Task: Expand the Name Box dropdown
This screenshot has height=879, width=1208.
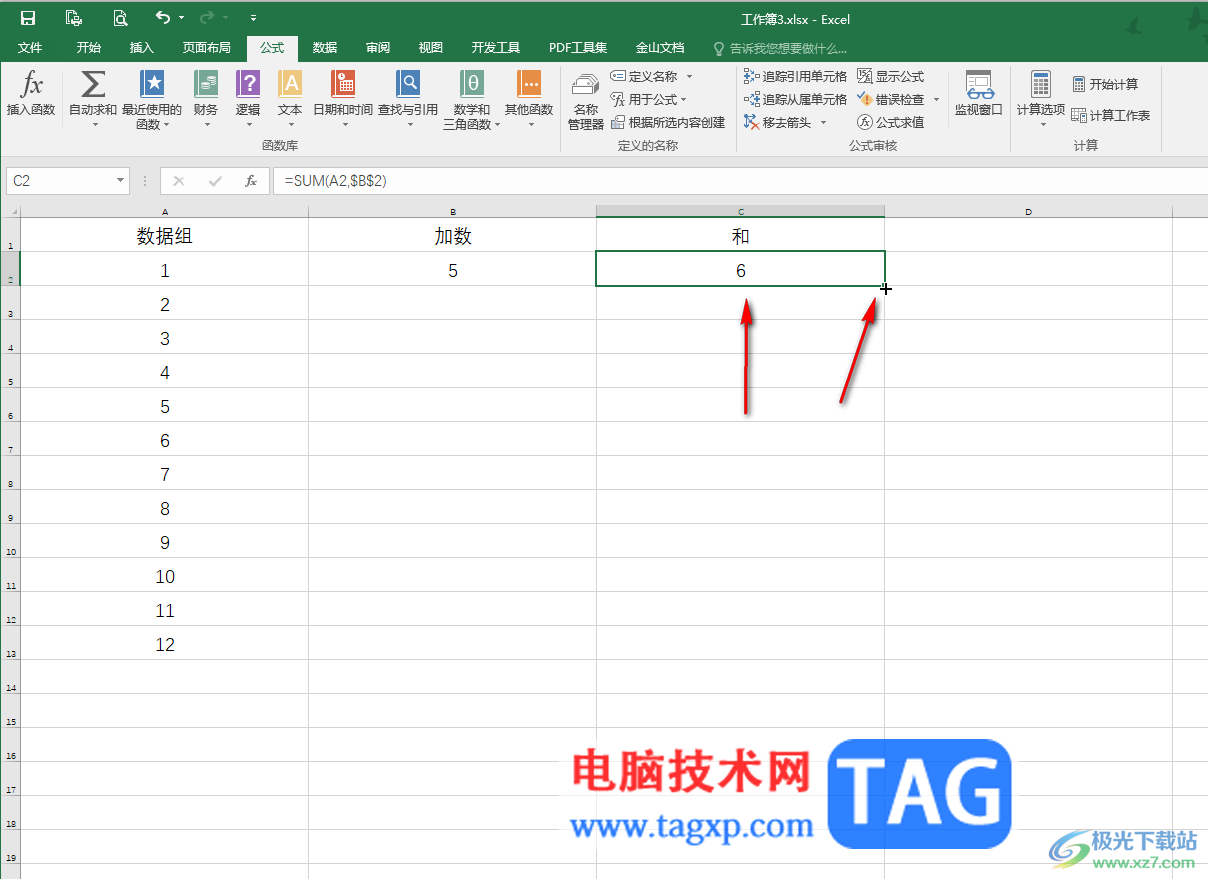Action: point(121,181)
